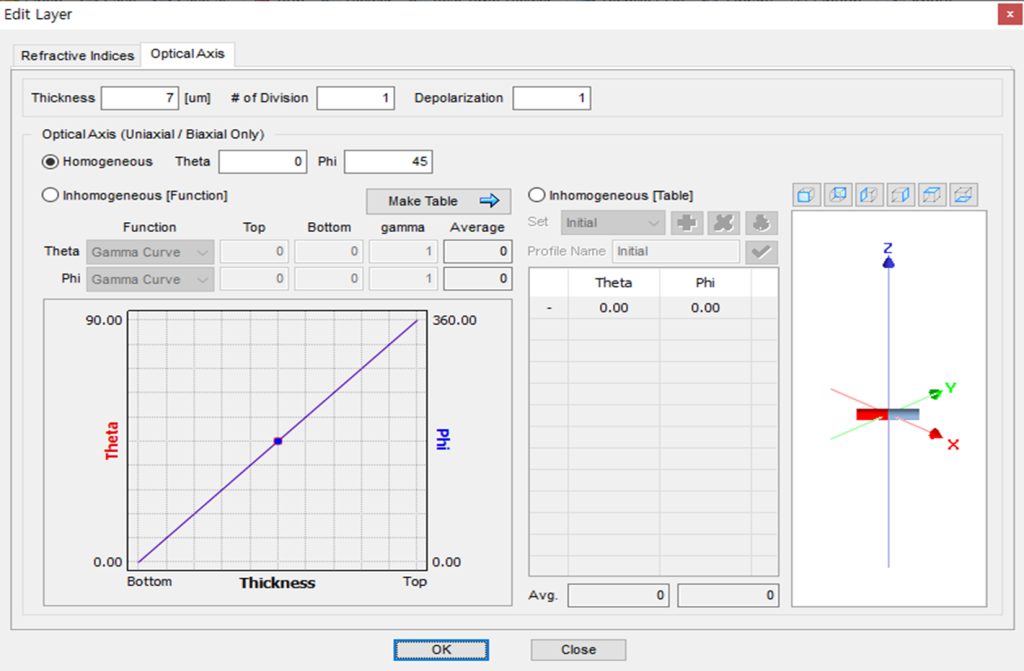The height and width of the screenshot is (671, 1024).
Task: Select the Inhomogeneous [Function] radio button
Action: [x=50, y=195]
